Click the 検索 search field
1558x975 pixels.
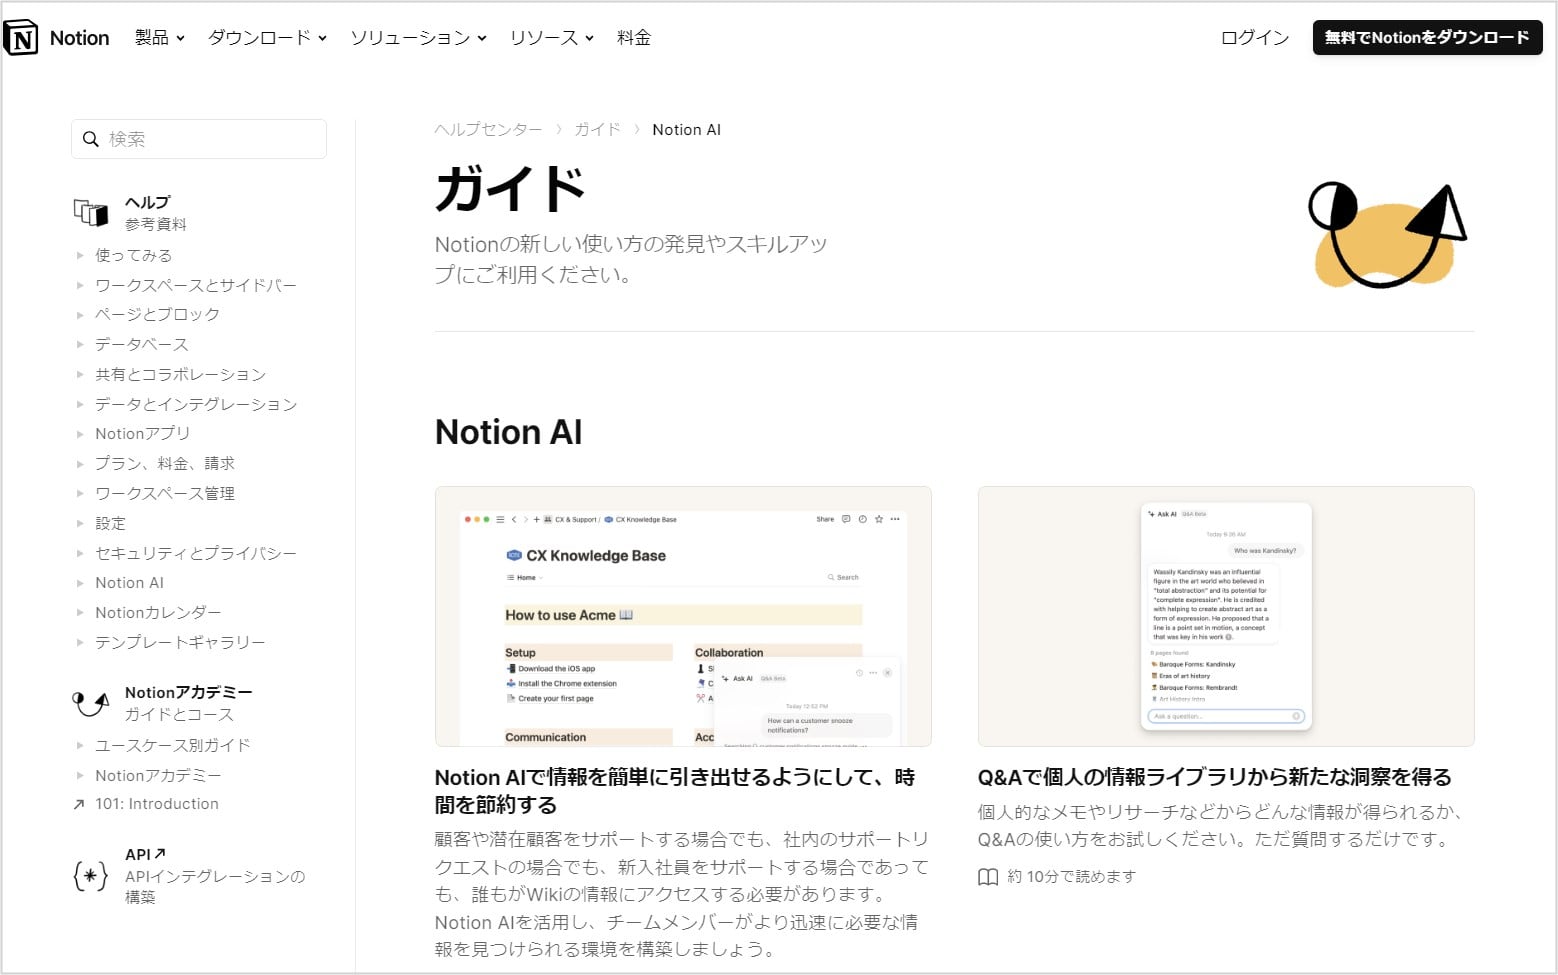199,139
